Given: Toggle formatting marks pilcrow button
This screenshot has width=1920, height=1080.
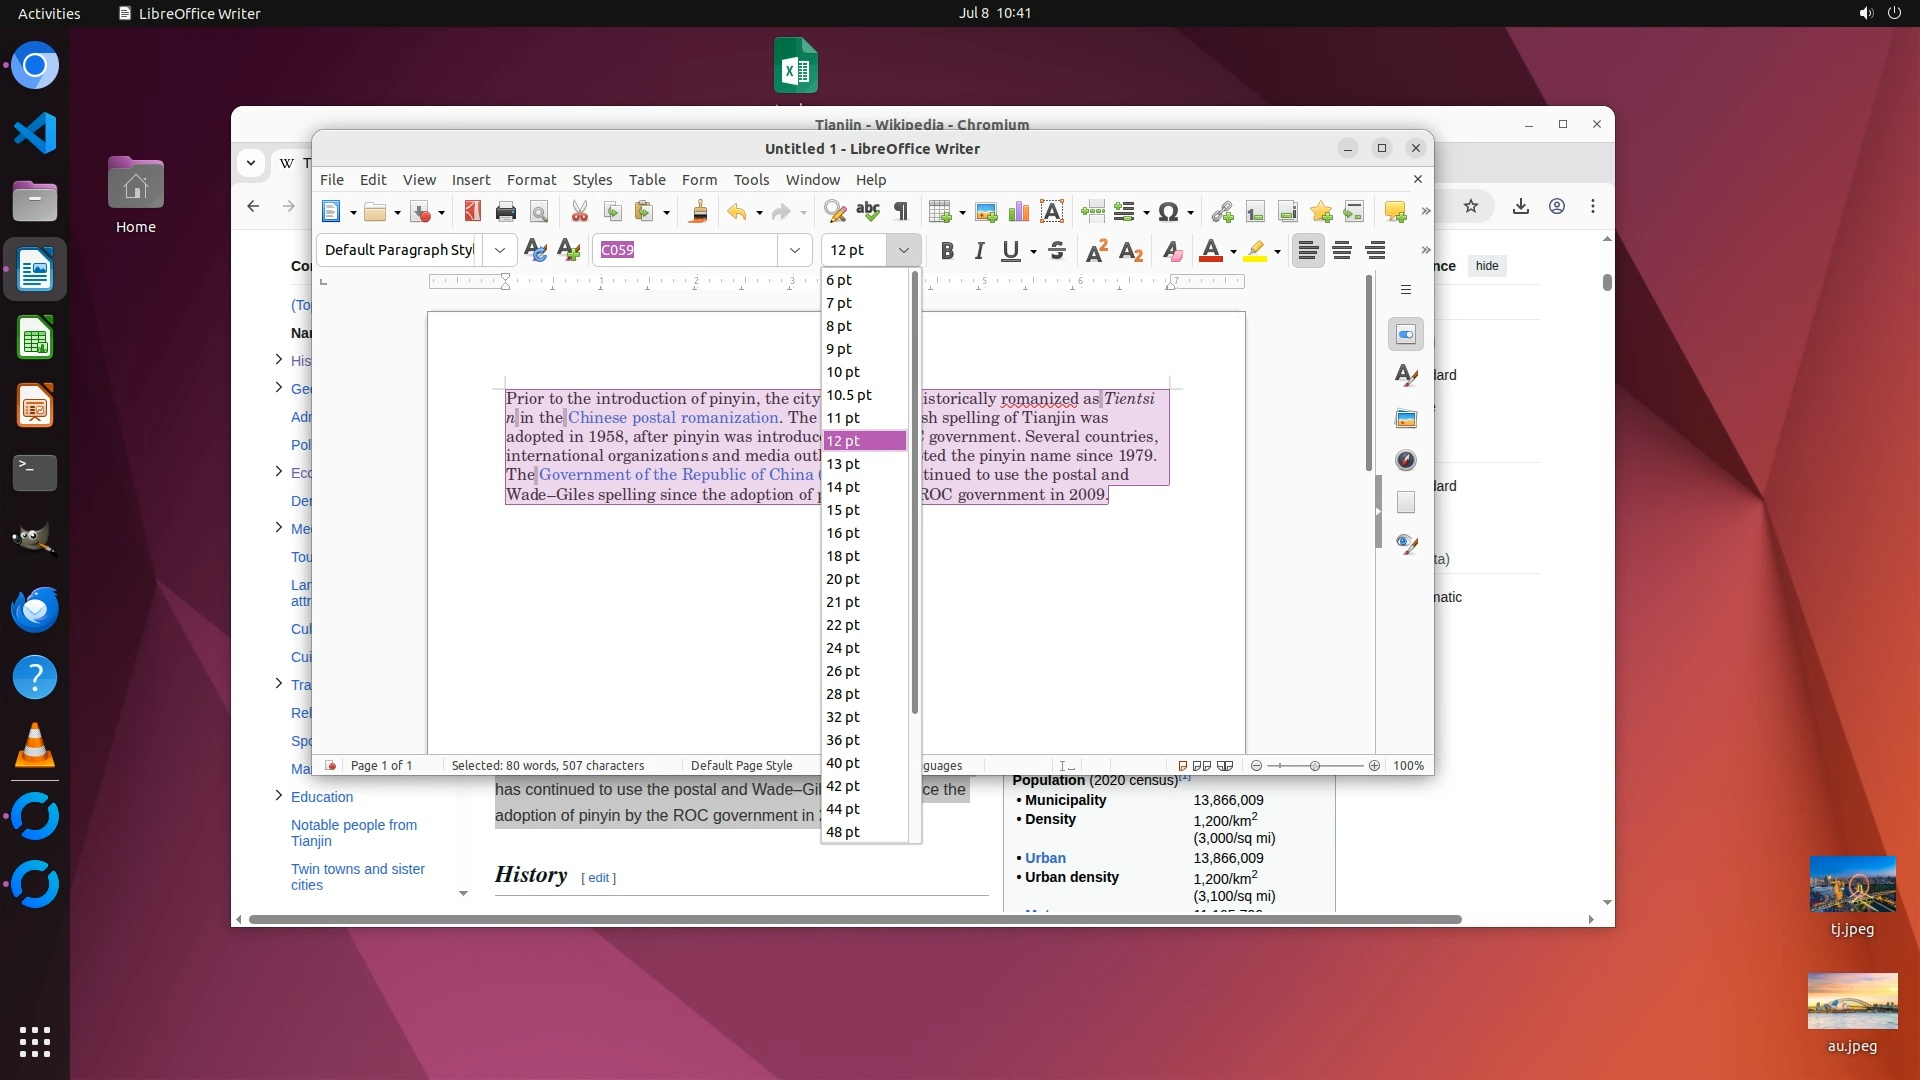Looking at the screenshot, I should pyautogui.click(x=901, y=211).
